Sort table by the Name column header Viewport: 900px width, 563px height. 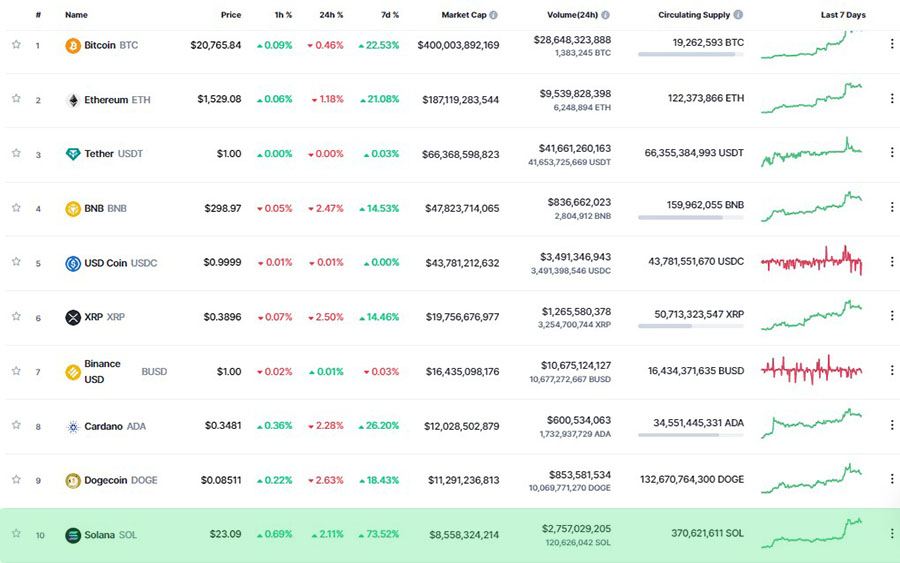(x=76, y=15)
